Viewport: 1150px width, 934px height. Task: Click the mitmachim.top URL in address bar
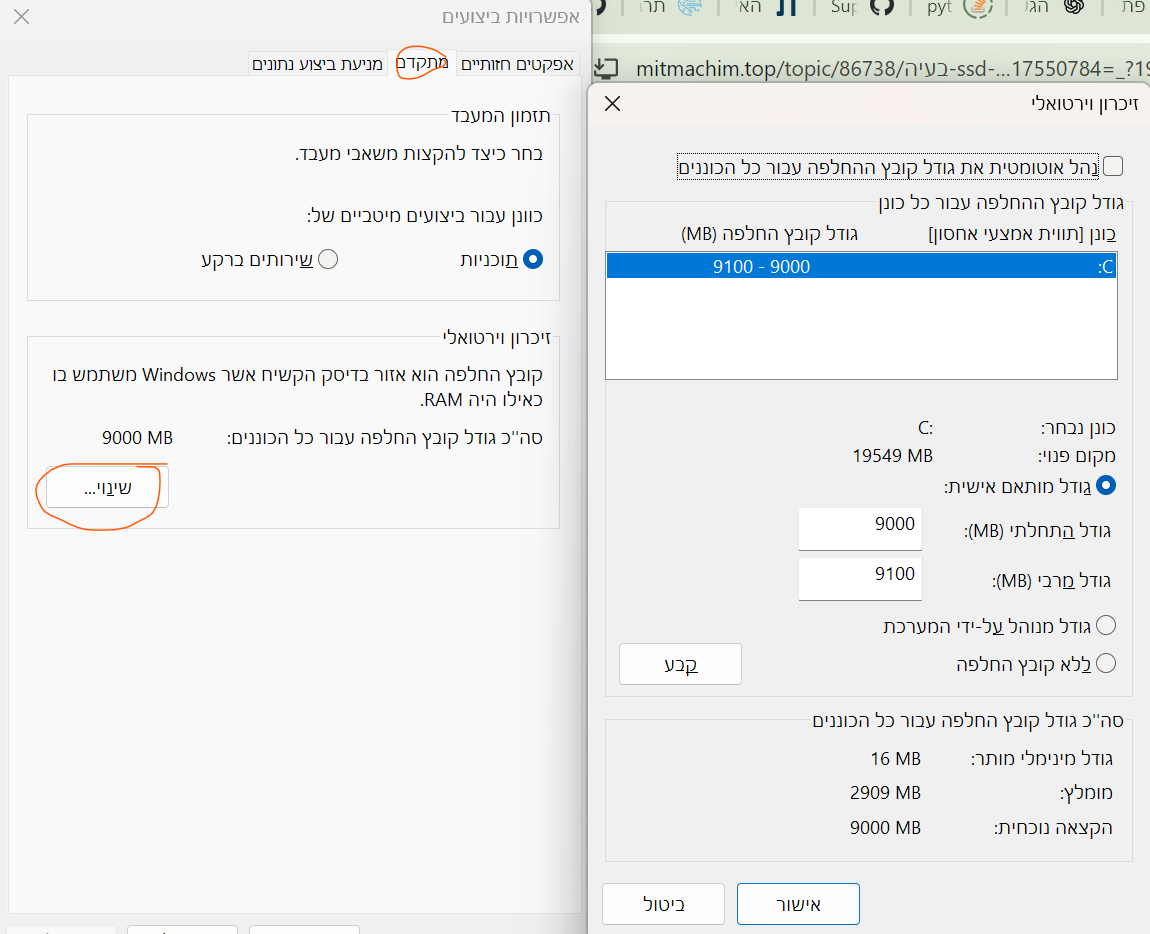coord(891,70)
